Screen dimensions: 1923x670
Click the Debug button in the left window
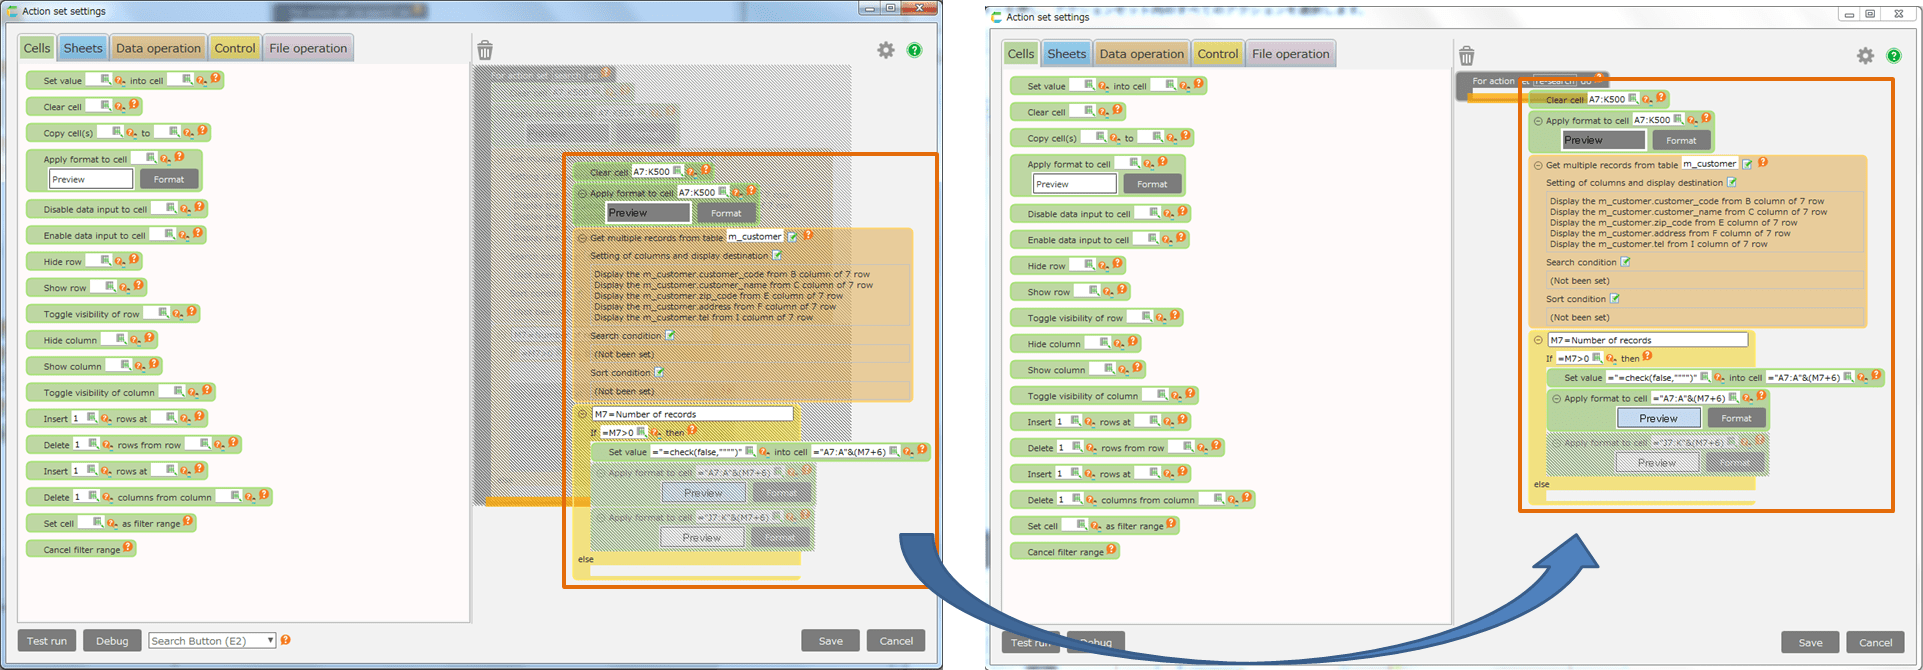pyautogui.click(x=112, y=641)
